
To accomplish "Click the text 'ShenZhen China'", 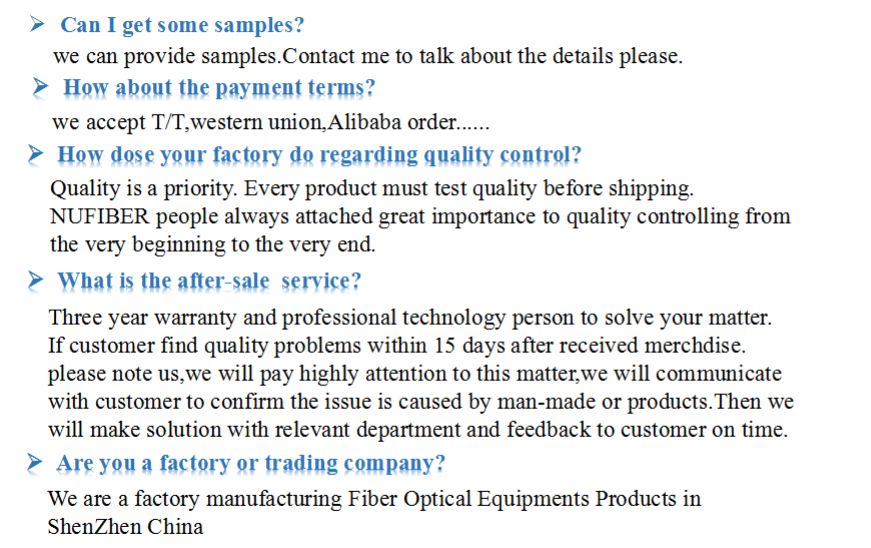I will [126, 527].
